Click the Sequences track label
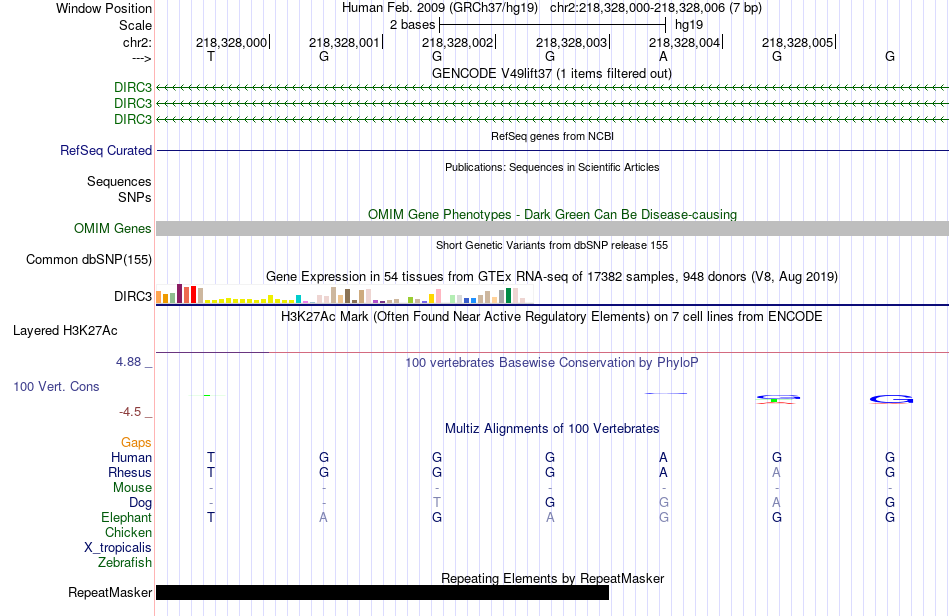The width and height of the screenshot is (950, 616). pyautogui.click(x=119, y=181)
